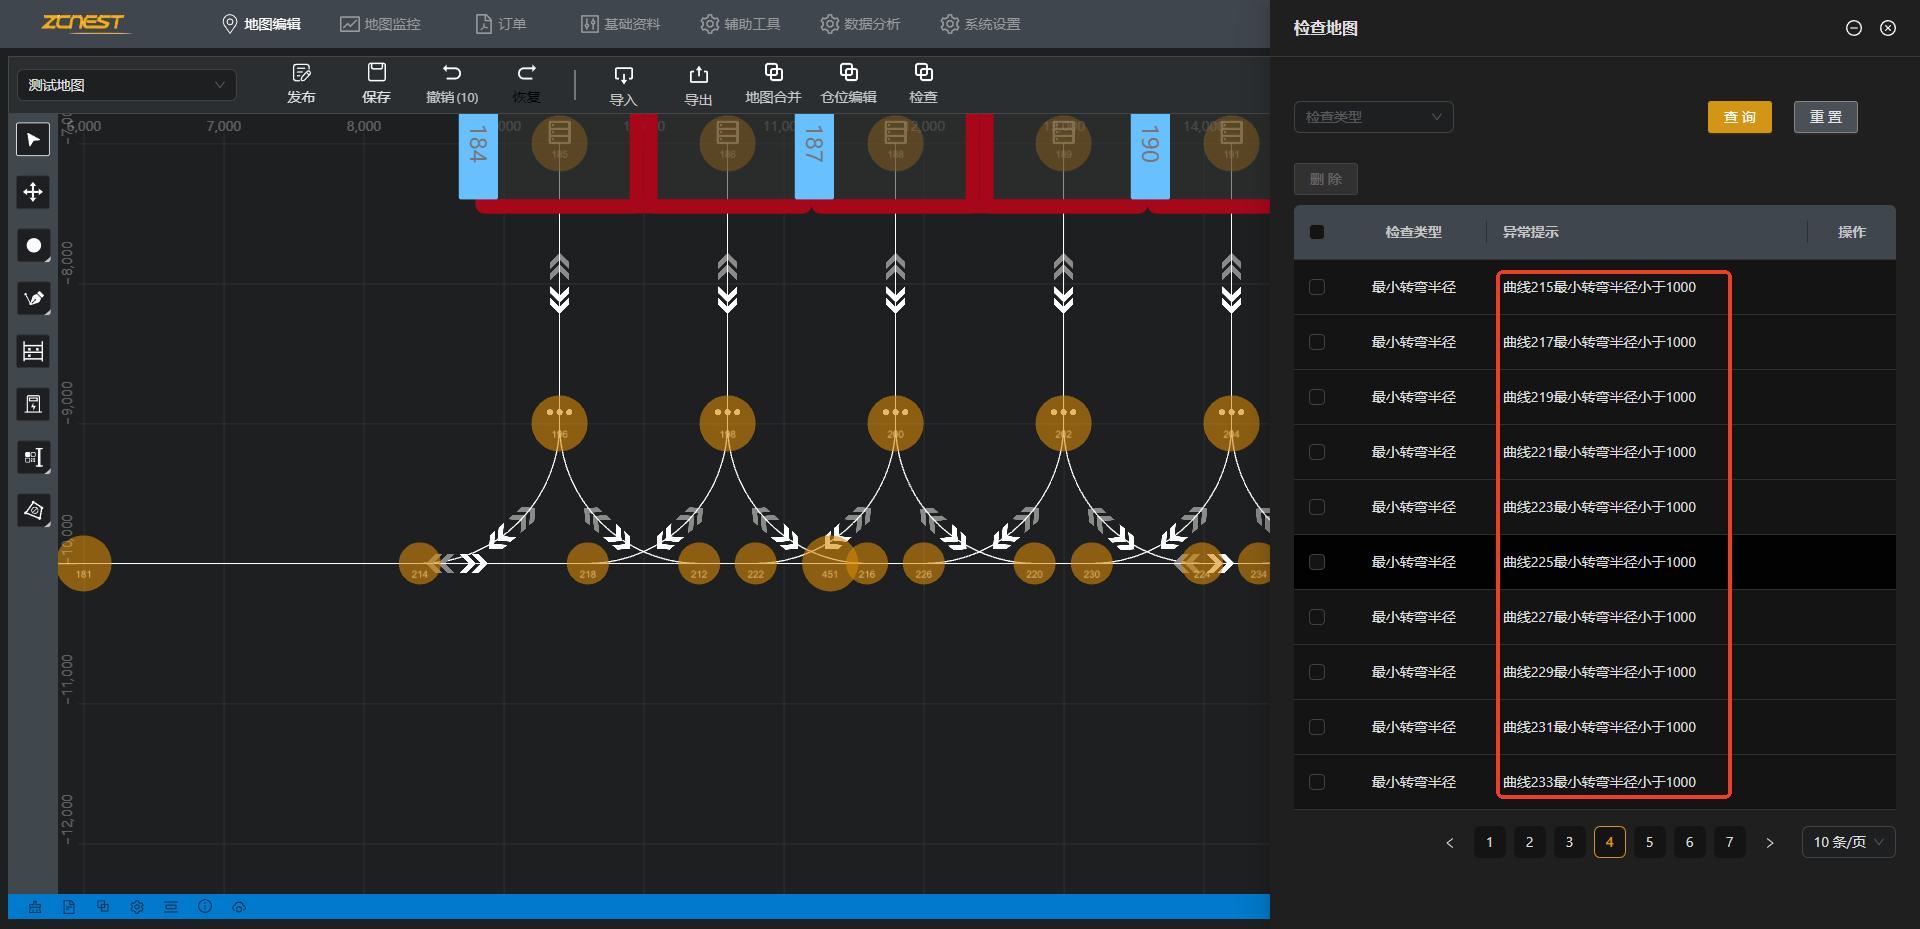The width and height of the screenshot is (1920, 929).
Task: Select map node 181
Action: (84, 563)
